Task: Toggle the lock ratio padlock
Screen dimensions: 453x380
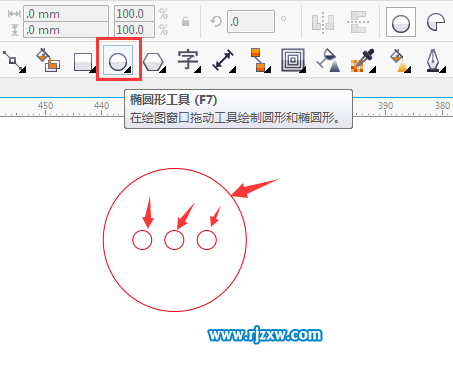Action: [186, 22]
